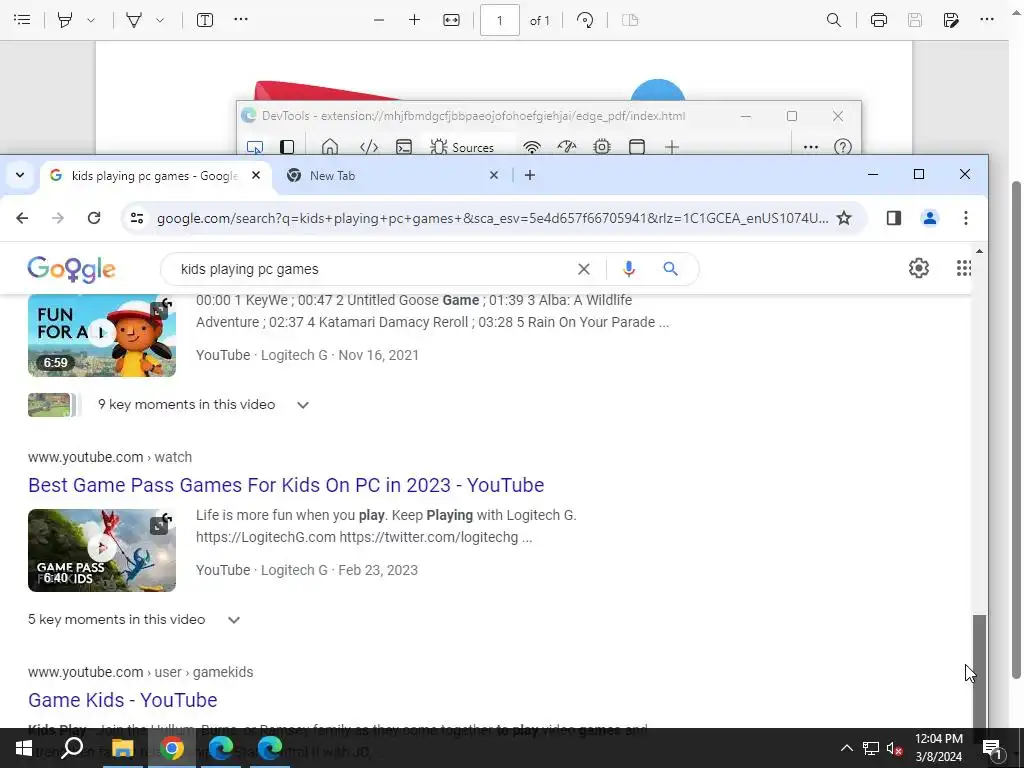Image resolution: width=1024 pixels, height=768 pixels.
Task: Click the Chrome address bar URL
Action: (x=492, y=218)
